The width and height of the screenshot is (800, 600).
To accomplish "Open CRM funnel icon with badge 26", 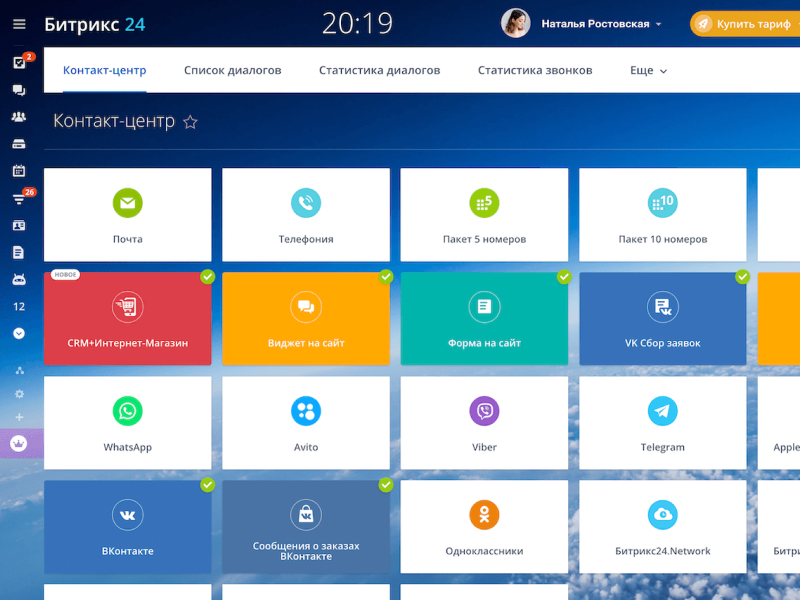I will click(19, 198).
